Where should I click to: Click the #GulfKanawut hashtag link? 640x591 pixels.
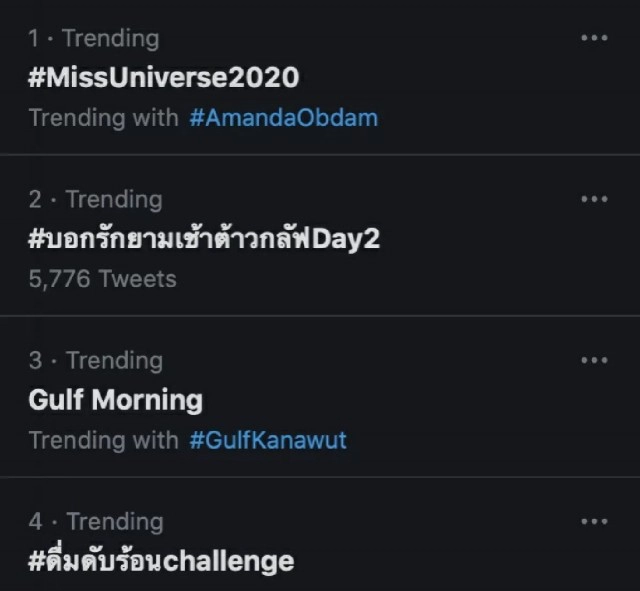[267, 439]
